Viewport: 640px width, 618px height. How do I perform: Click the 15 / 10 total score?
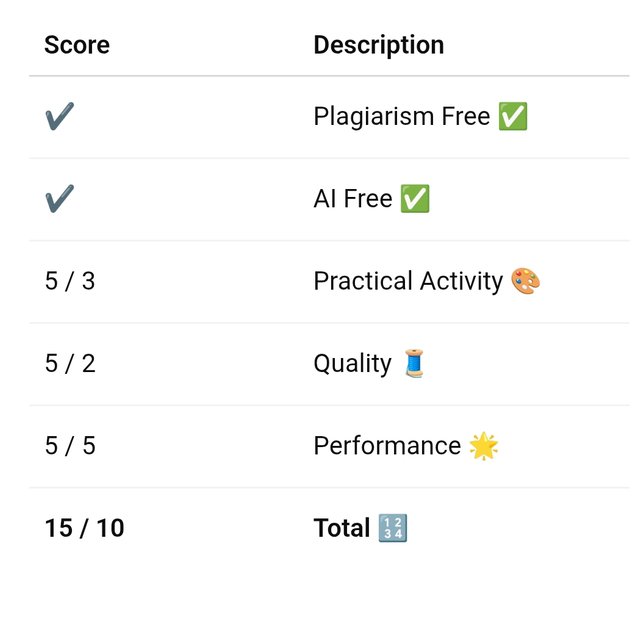(84, 528)
